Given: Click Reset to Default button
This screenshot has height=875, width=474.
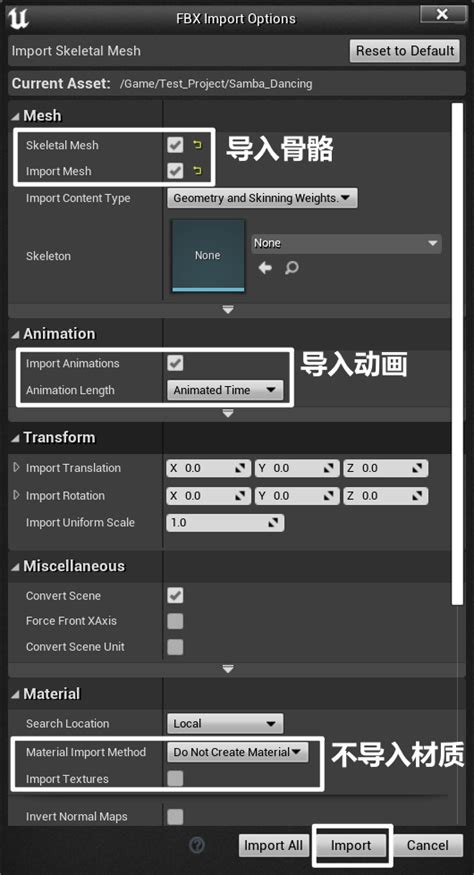Looking at the screenshot, I should pos(405,51).
